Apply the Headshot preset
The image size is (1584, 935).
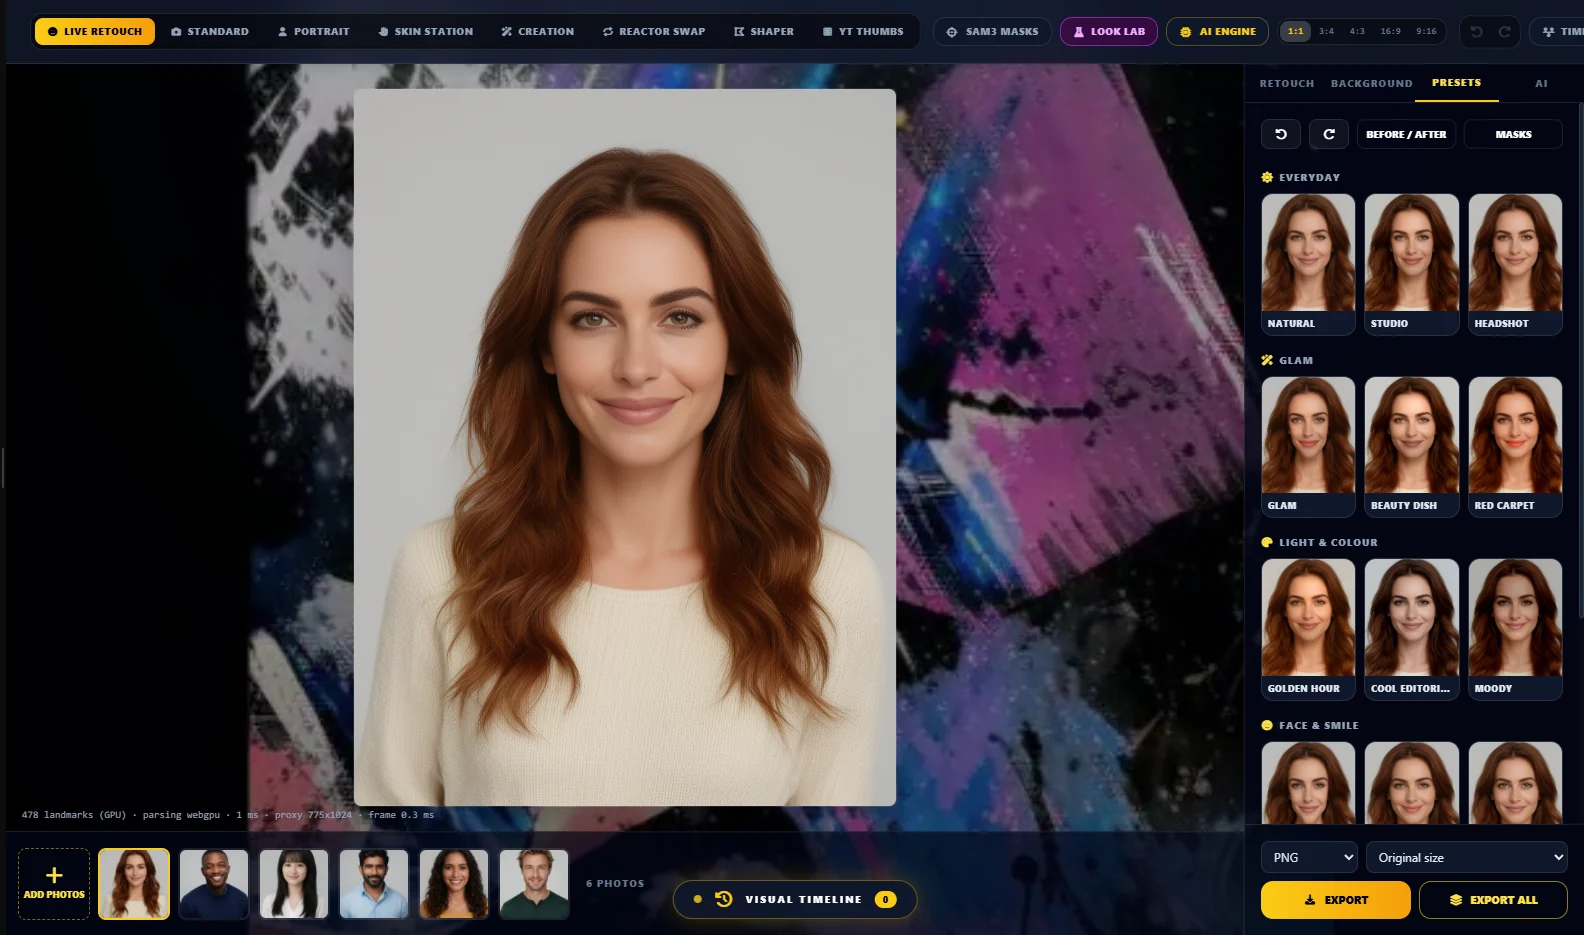[x=1515, y=264]
